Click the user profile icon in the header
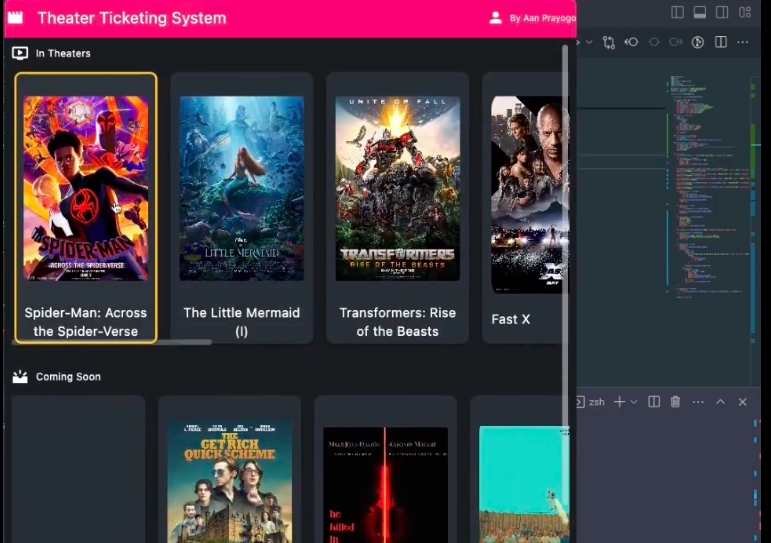This screenshot has width=771, height=543. pyautogui.click(x=495, y=18)
